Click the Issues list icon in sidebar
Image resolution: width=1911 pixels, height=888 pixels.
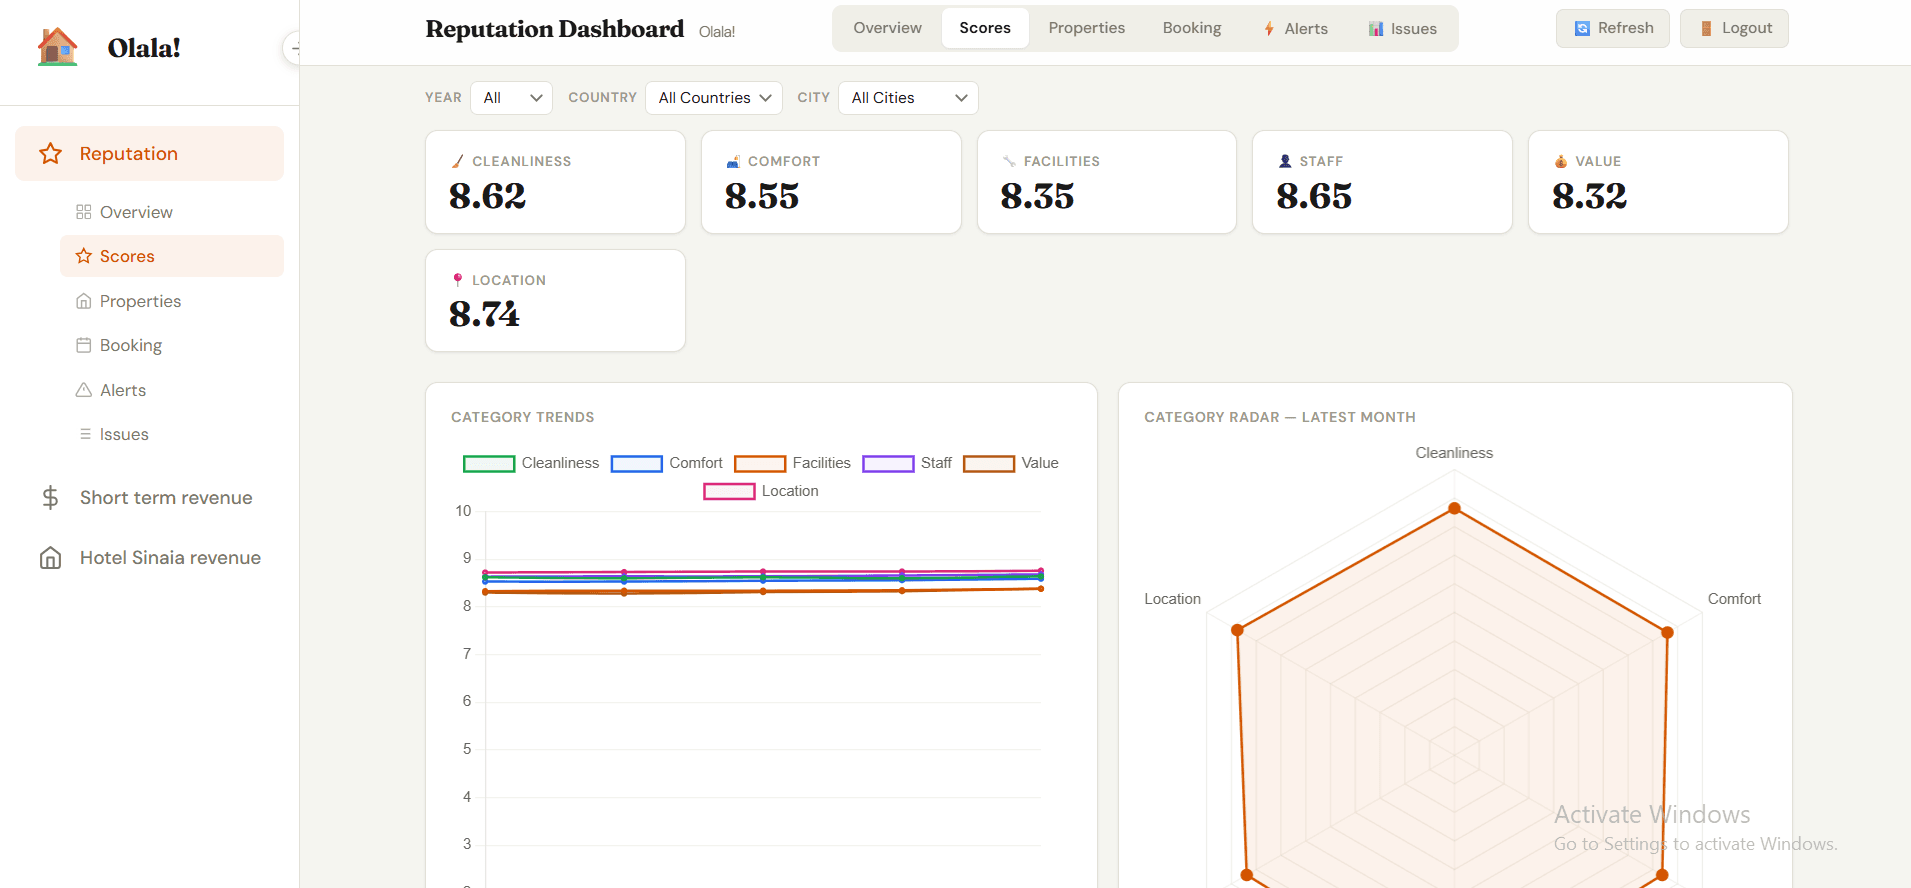tap(85, 434)
